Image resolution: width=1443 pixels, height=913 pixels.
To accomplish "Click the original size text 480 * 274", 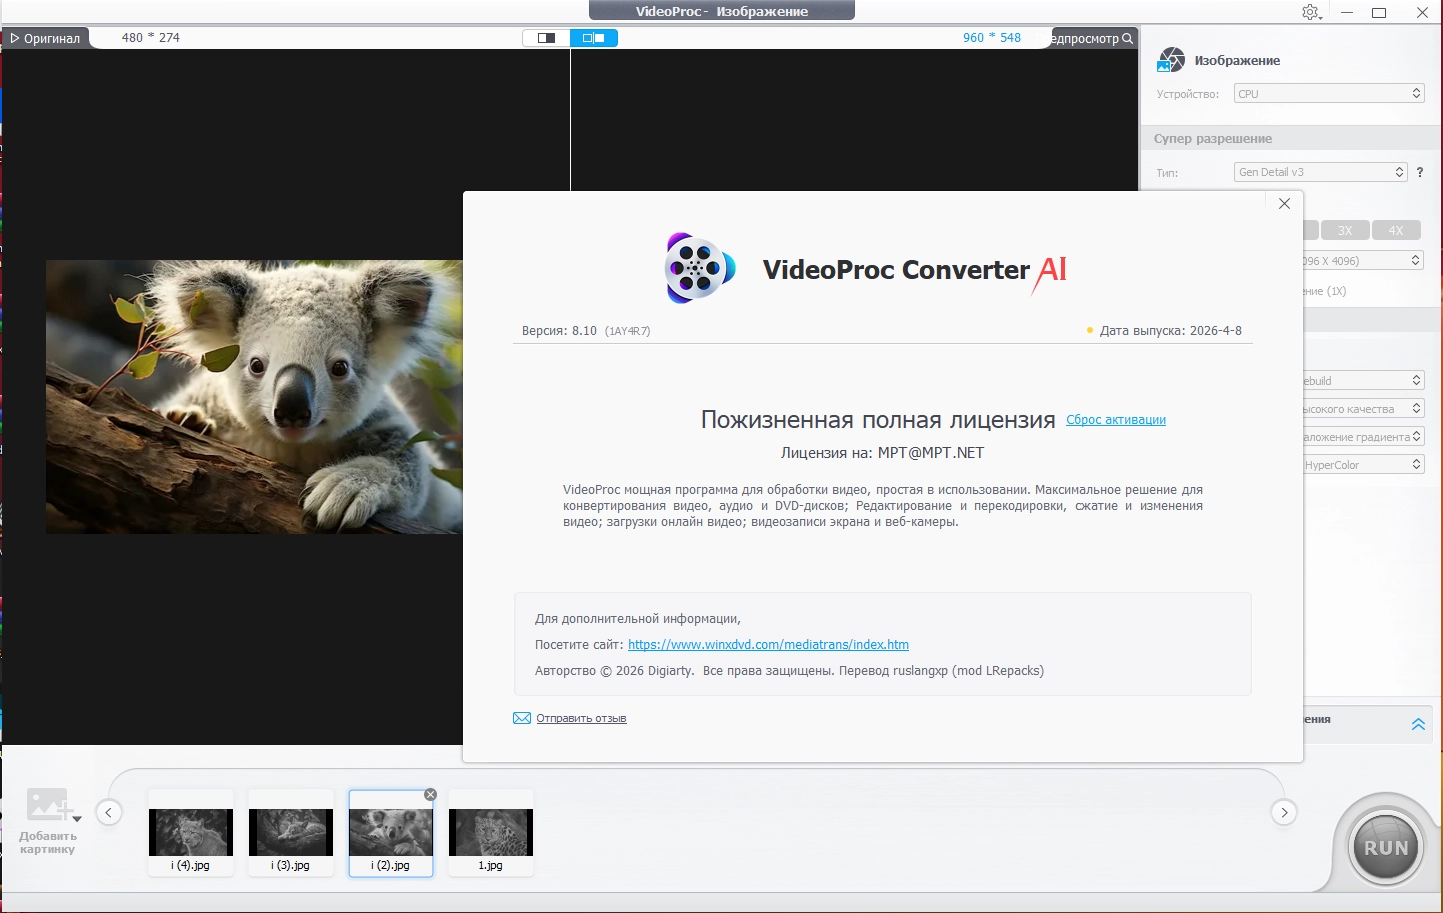I will tap(151, 38).
